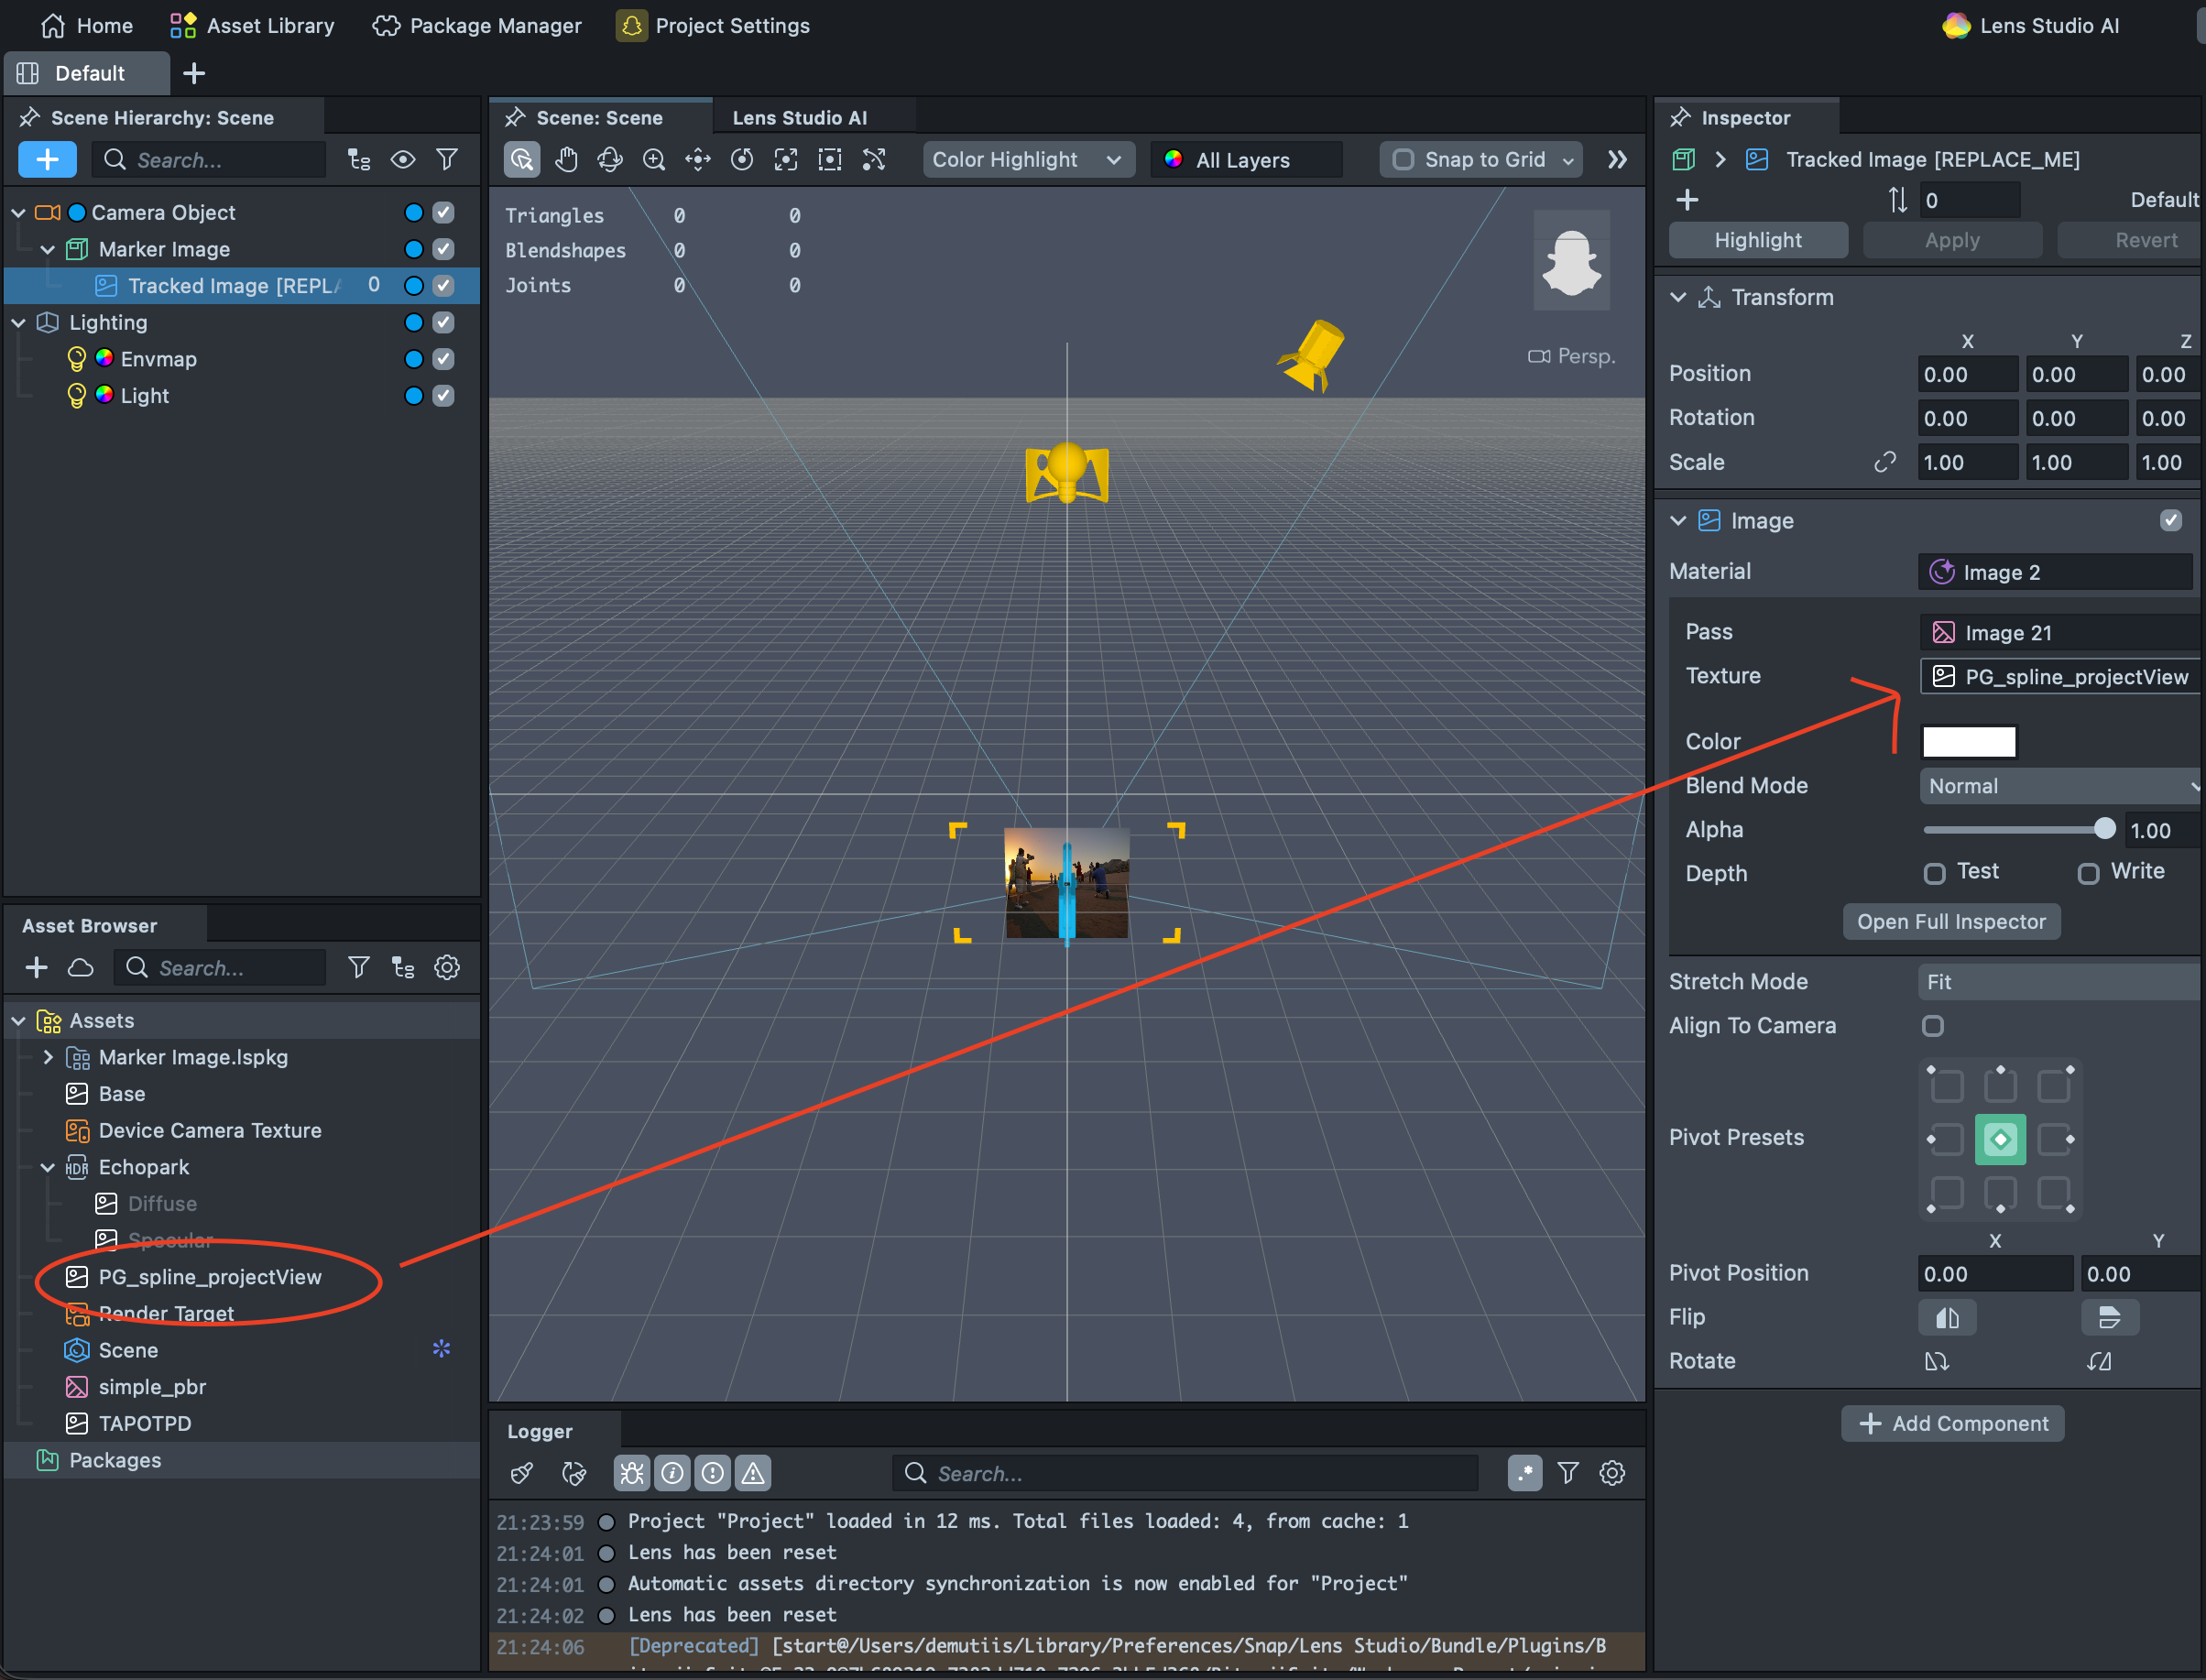Click the scale link proportions icon
This screenshot has height=1680, width=2206.
tap(1884, 462)
